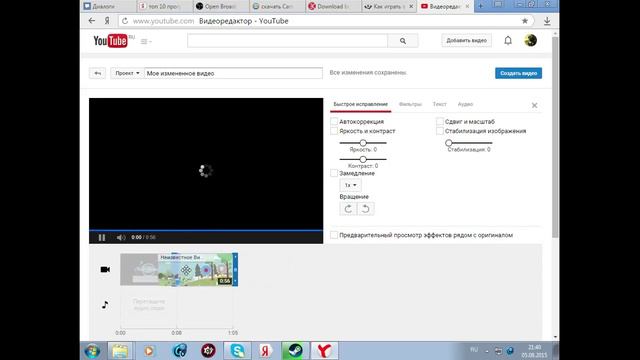Close the effects panel with X

point(534,105)
